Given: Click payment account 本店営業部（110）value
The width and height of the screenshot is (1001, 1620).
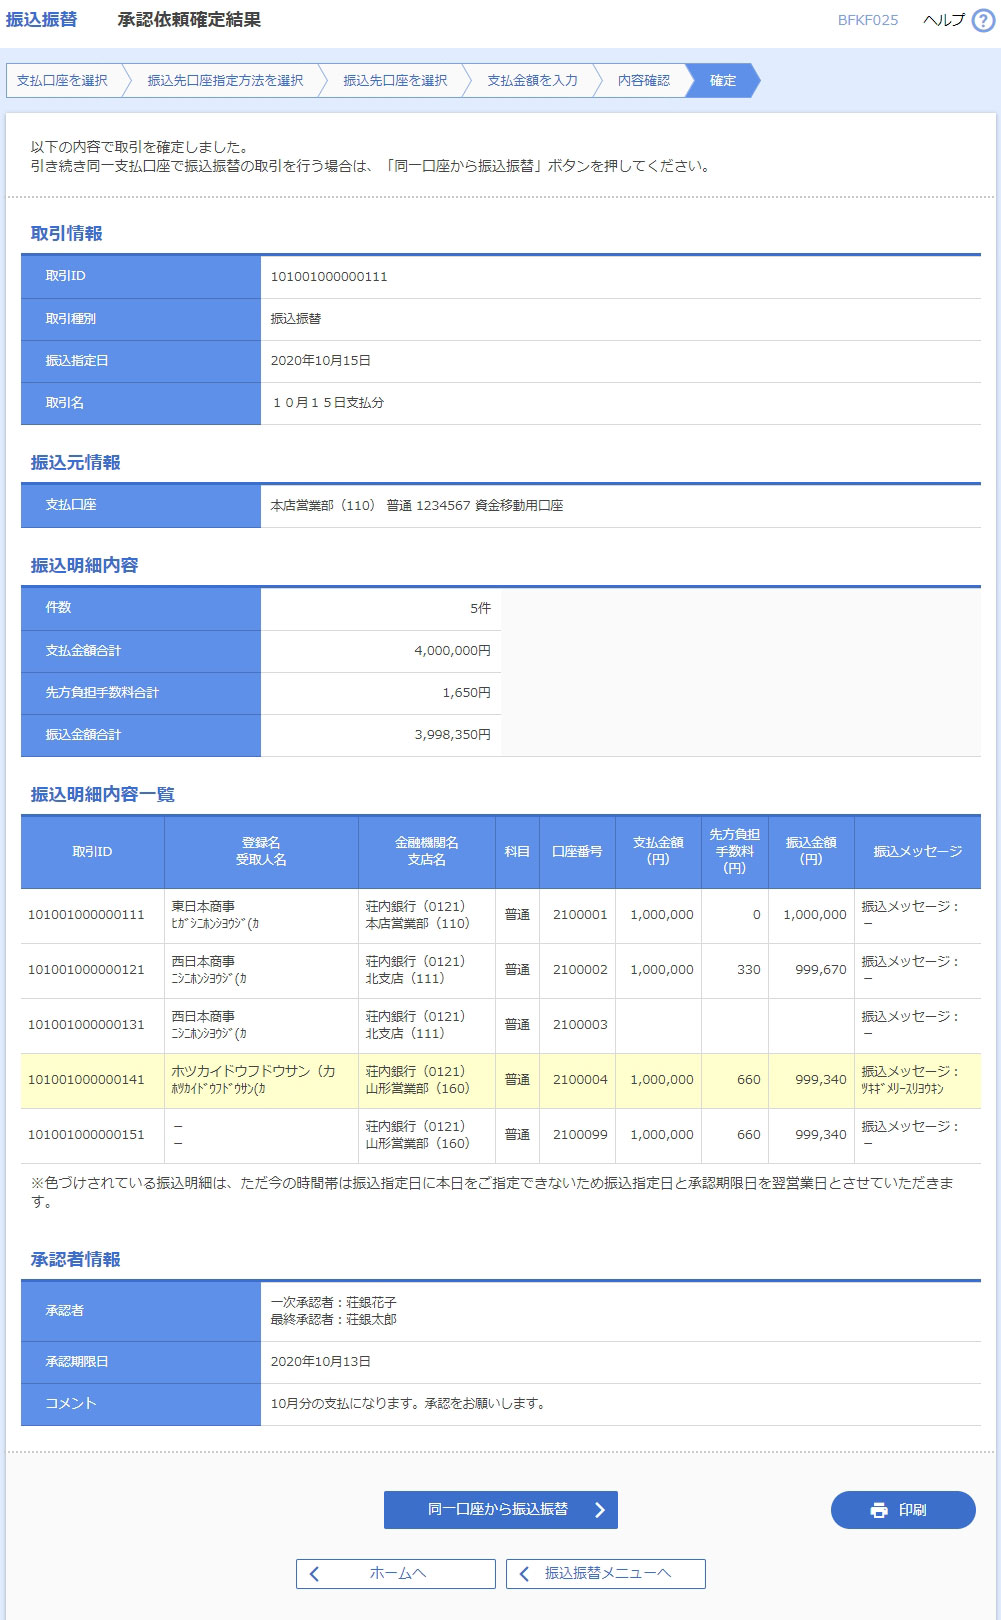Looking at the screenshot, I should pyautogui.click(x=417, y=506).
